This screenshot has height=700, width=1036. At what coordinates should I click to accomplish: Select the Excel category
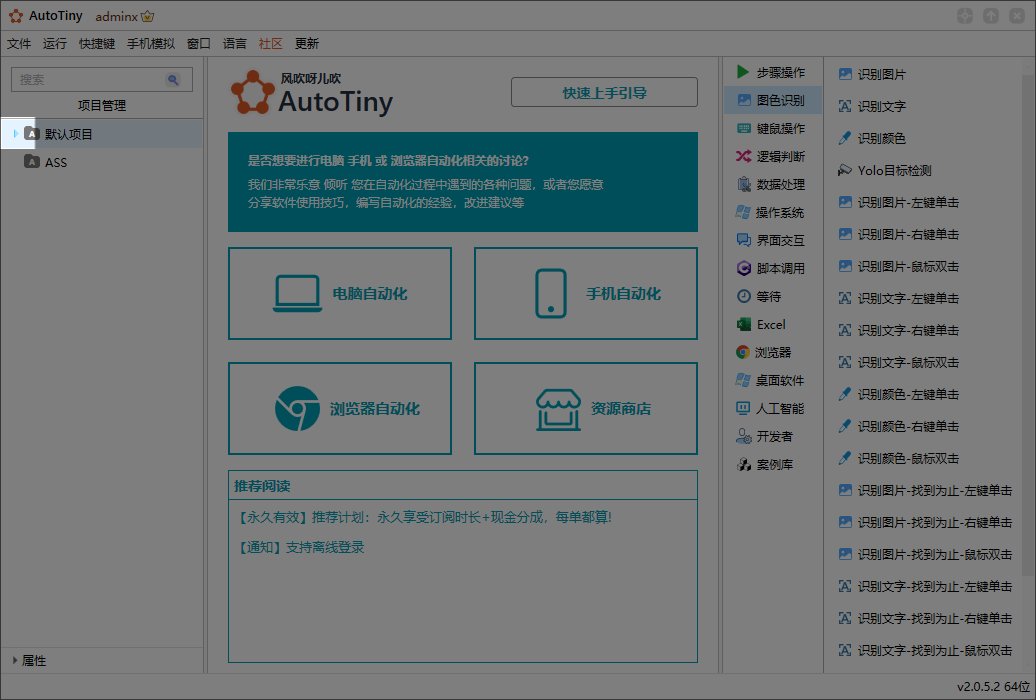coord(772,325)
